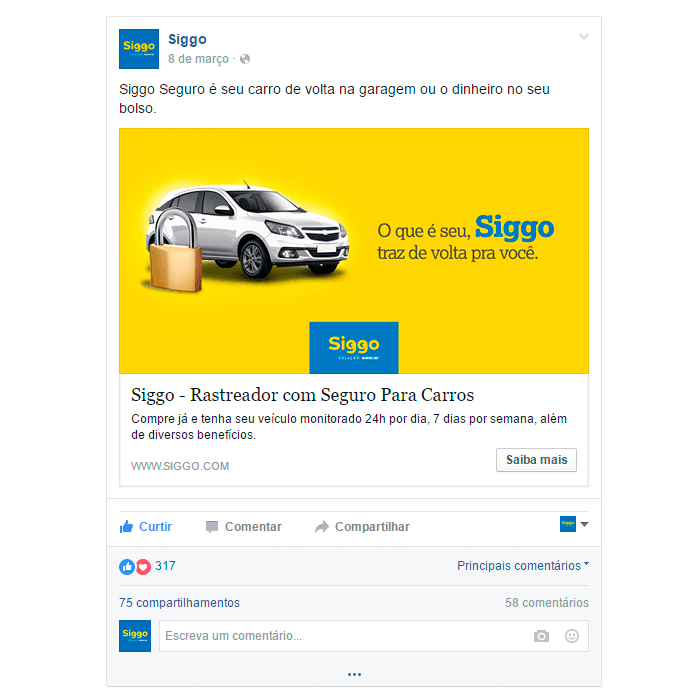
Task: Click the Siggo page name link
Action: [x=187, y=40]
